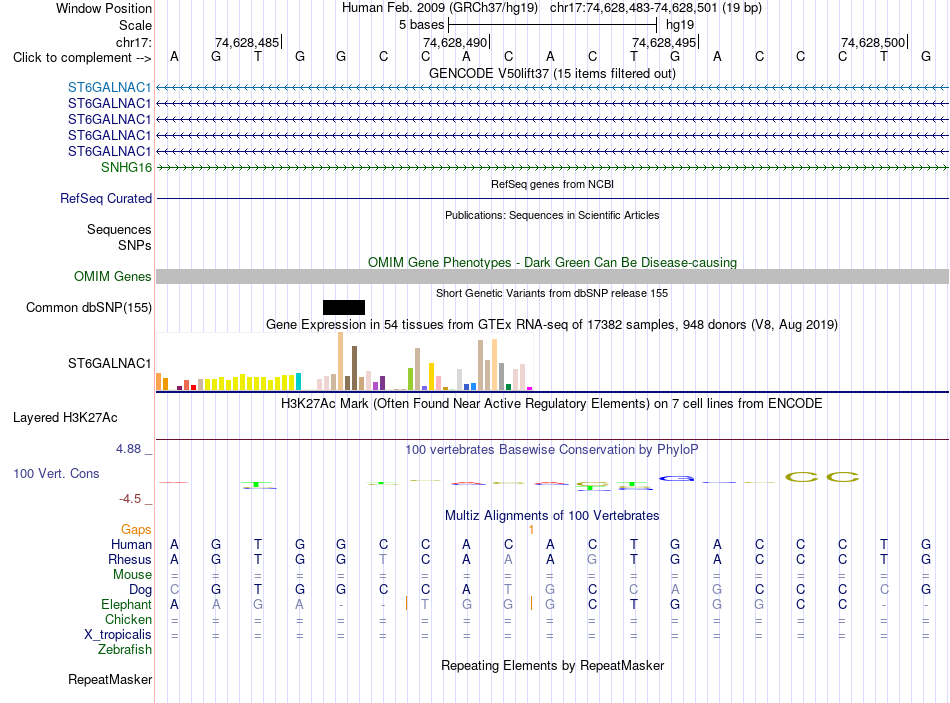Open 'Repeating Elements by RepeatMasker' title
This screenshot has width=950, height=703.
click(x=552, y=665)
